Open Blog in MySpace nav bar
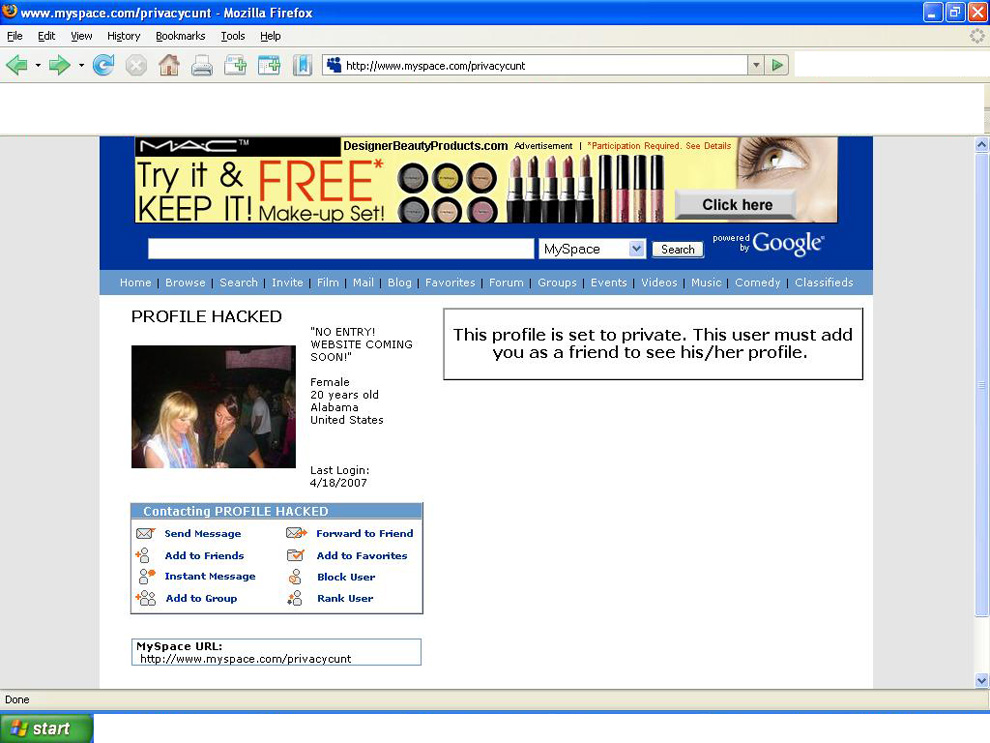Screen dimensions: 990x743 pyautogui.click(x=400, y=282)
